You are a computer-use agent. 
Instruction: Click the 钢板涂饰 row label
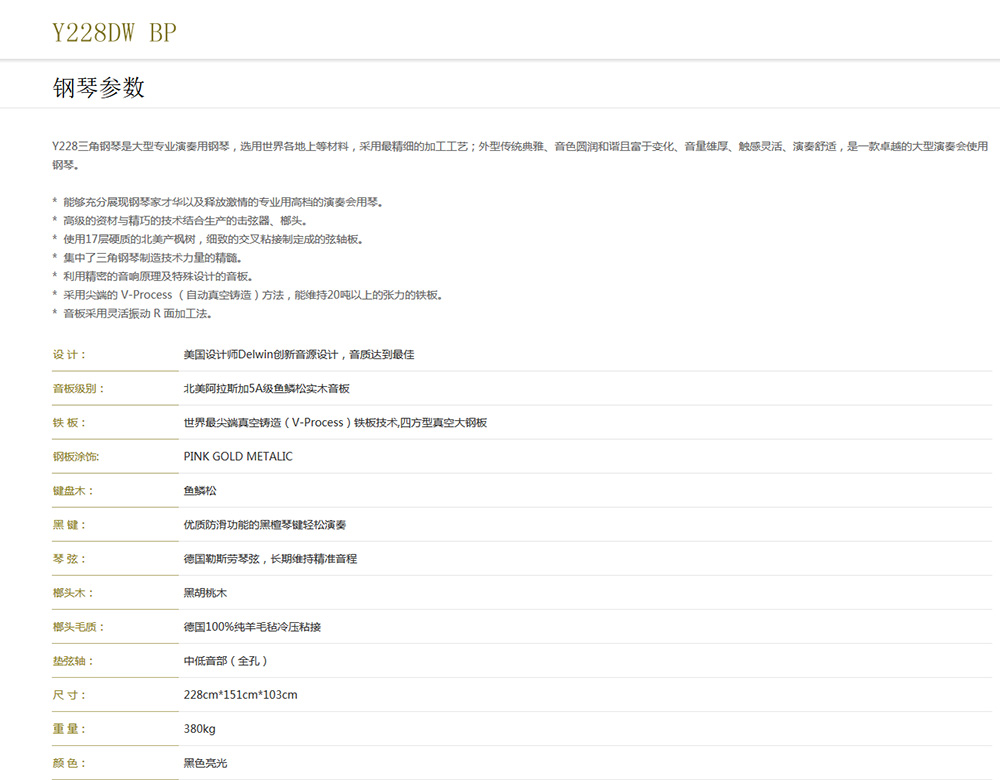pos(76,457)
